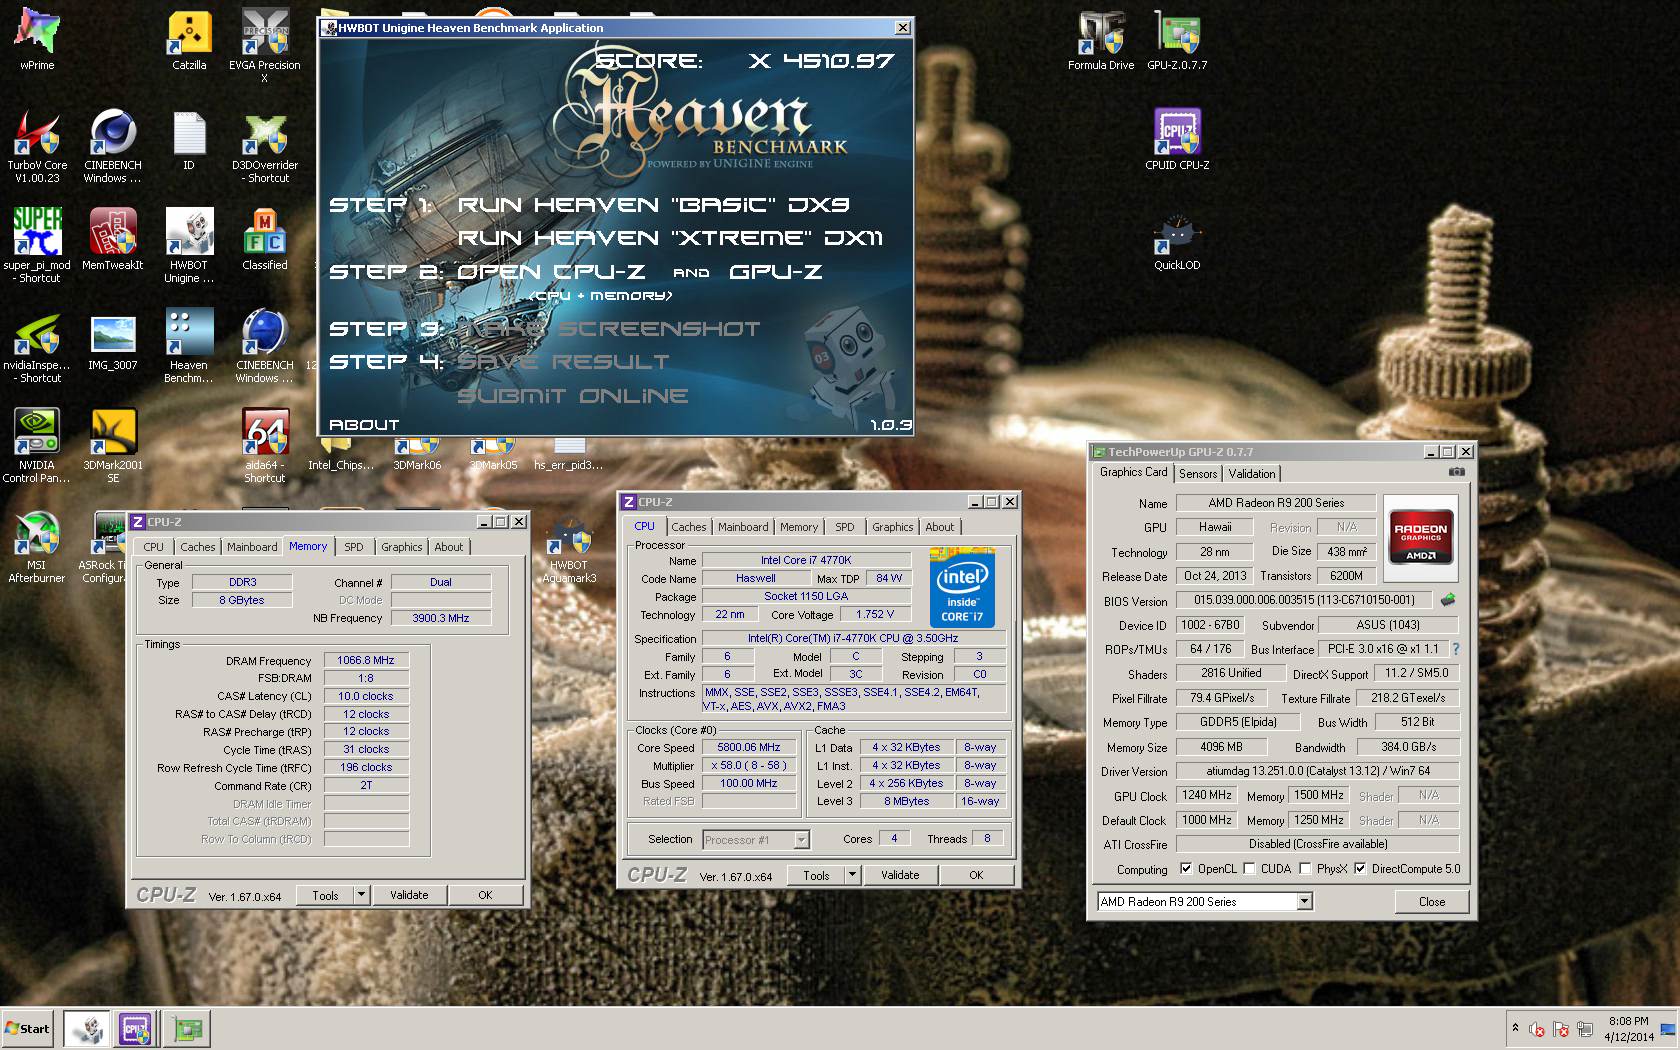
Task: Click About in HWBOT Heaven app
Action: click(364, 425)
